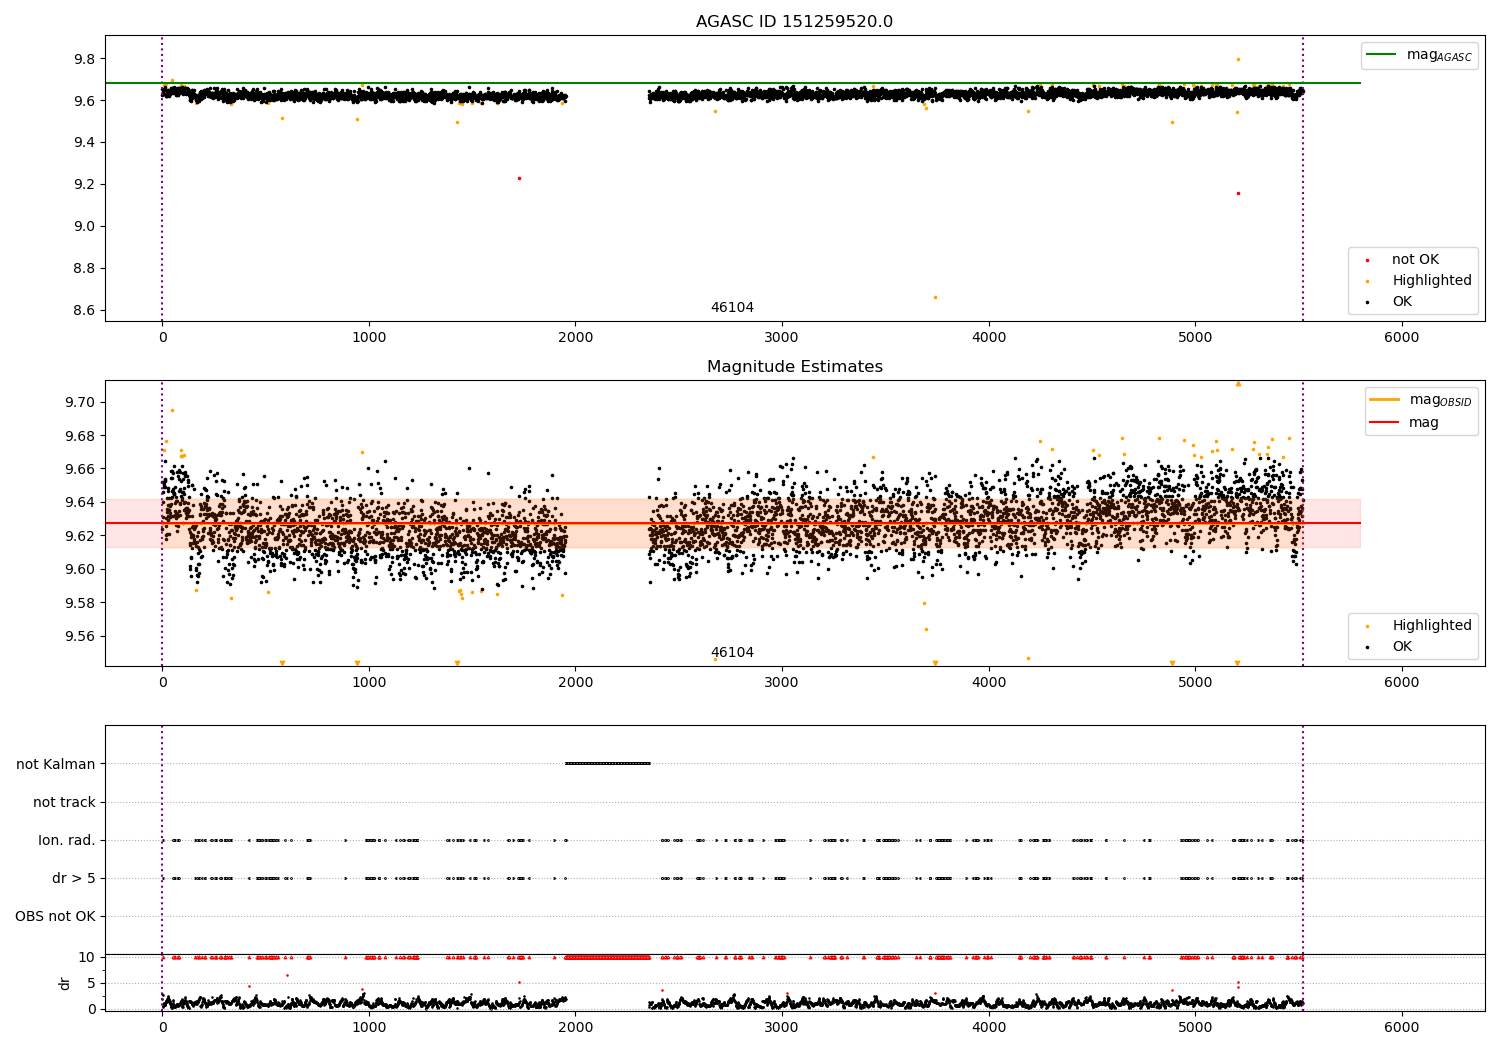Screen dimensions: 1500x1050
Task: Click the 'dr' y-axis label of the bottom panel
Action: click(x=65, y=983)
